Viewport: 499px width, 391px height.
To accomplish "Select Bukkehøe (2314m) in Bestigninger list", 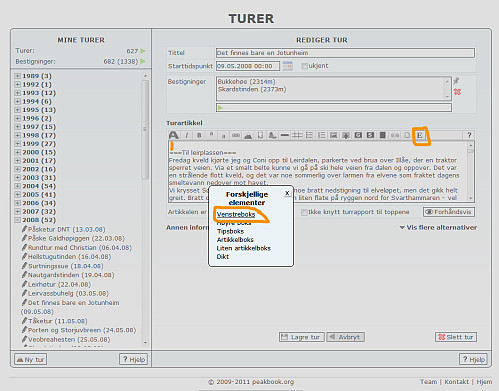I will pos(247,82).
